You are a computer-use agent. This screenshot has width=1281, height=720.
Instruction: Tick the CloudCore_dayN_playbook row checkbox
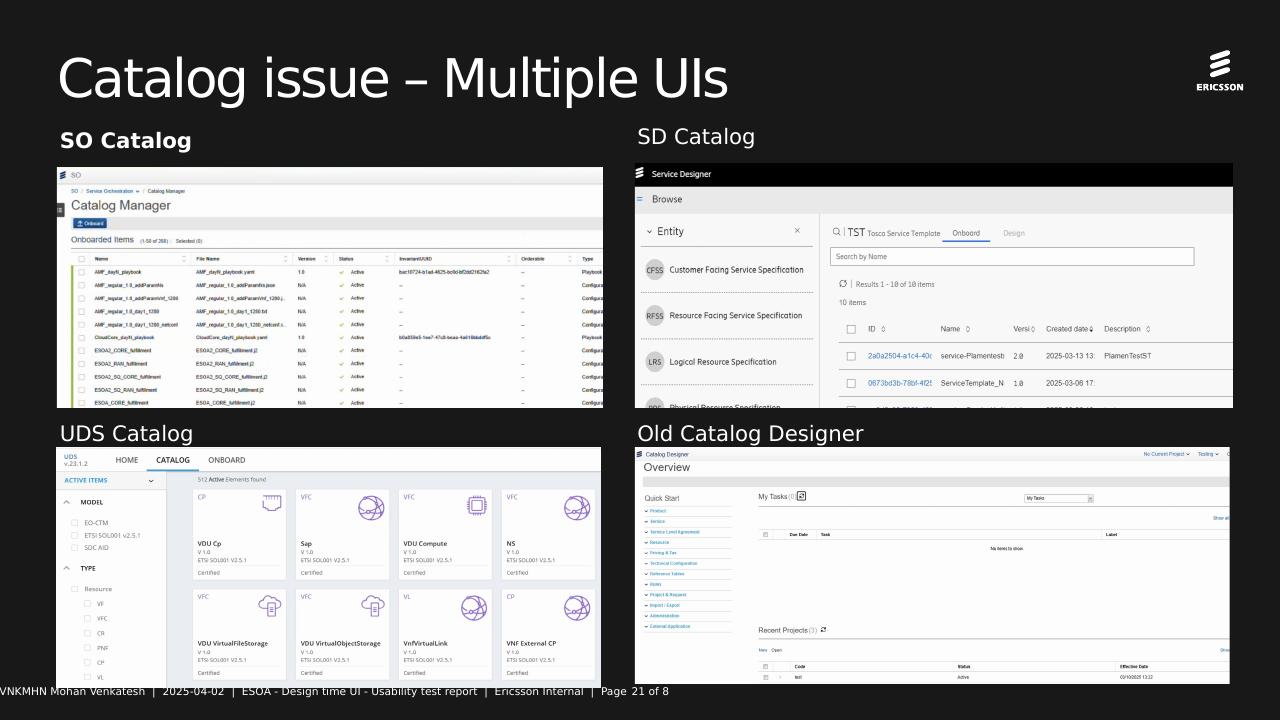coord(82,338)
